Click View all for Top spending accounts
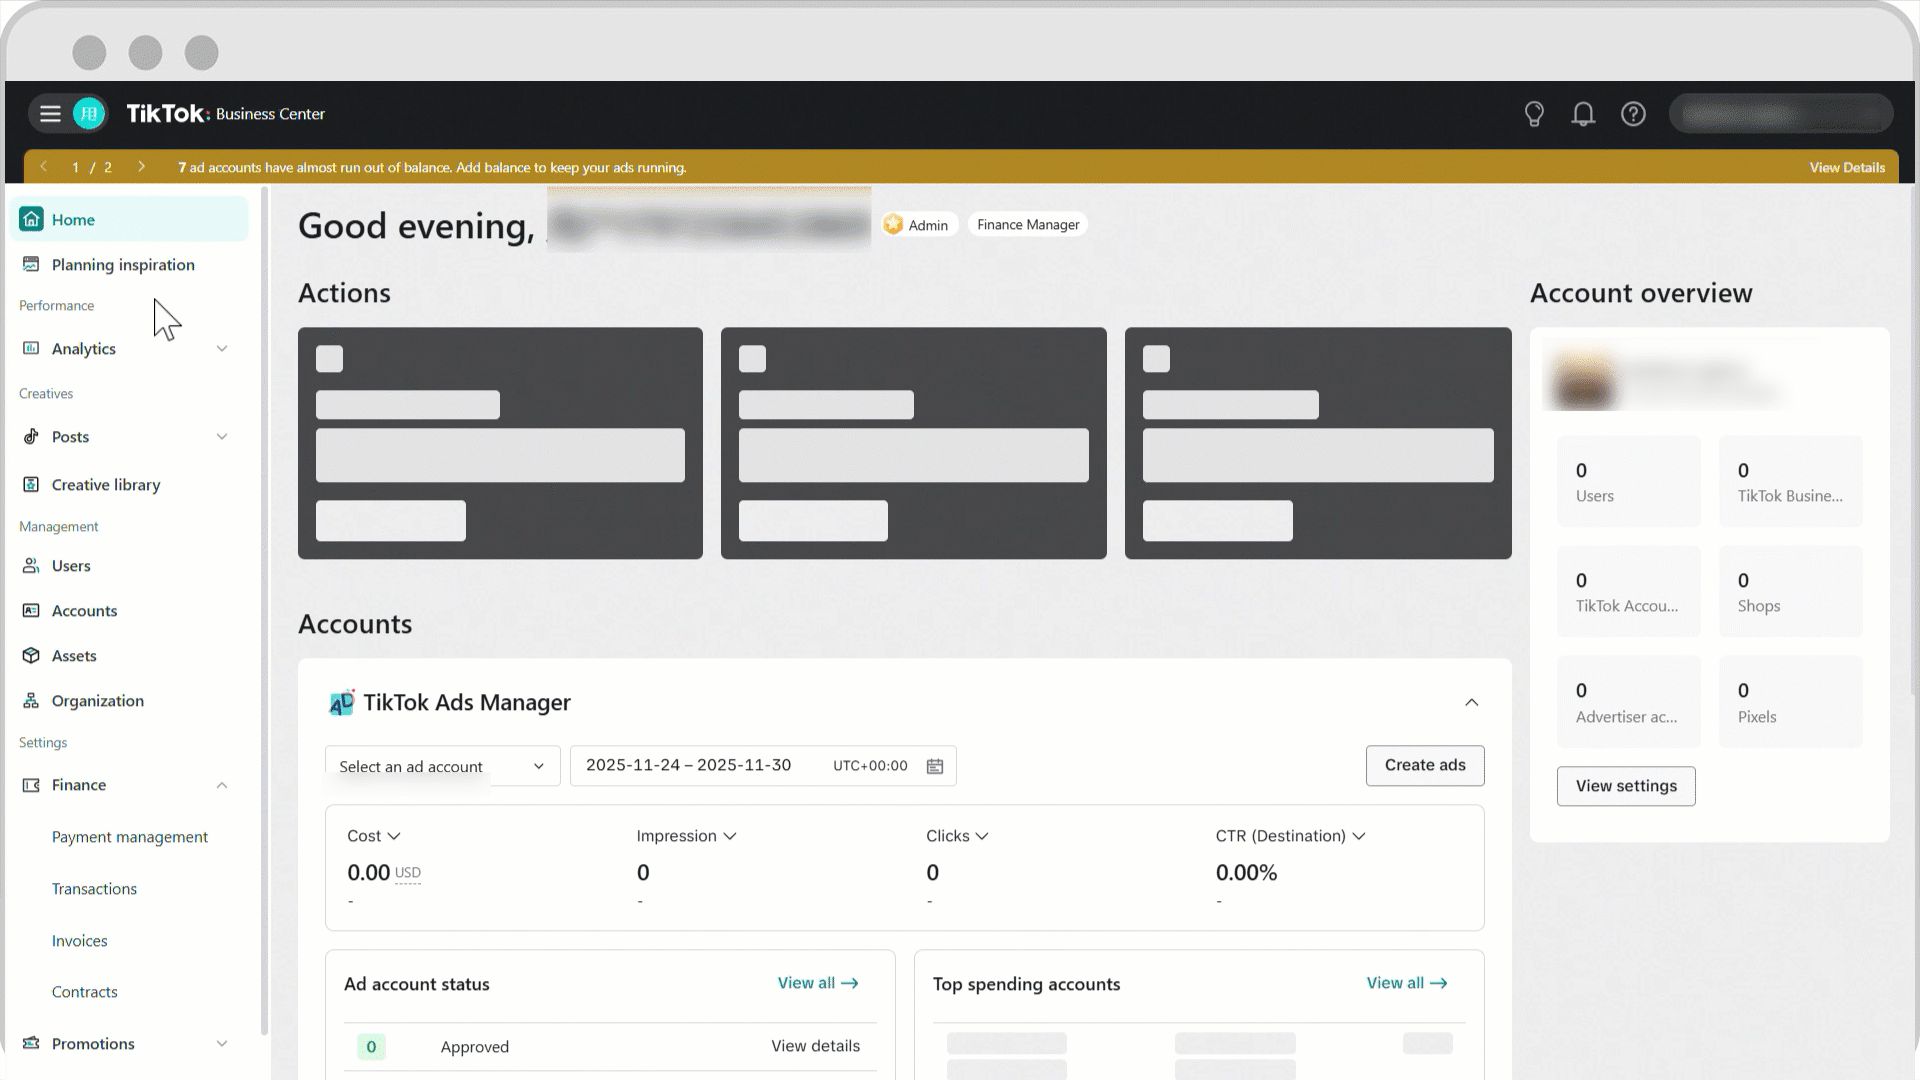The height and width of the screenshot is (1080, 1920). pyautogui.click(x=1406, y=983)
